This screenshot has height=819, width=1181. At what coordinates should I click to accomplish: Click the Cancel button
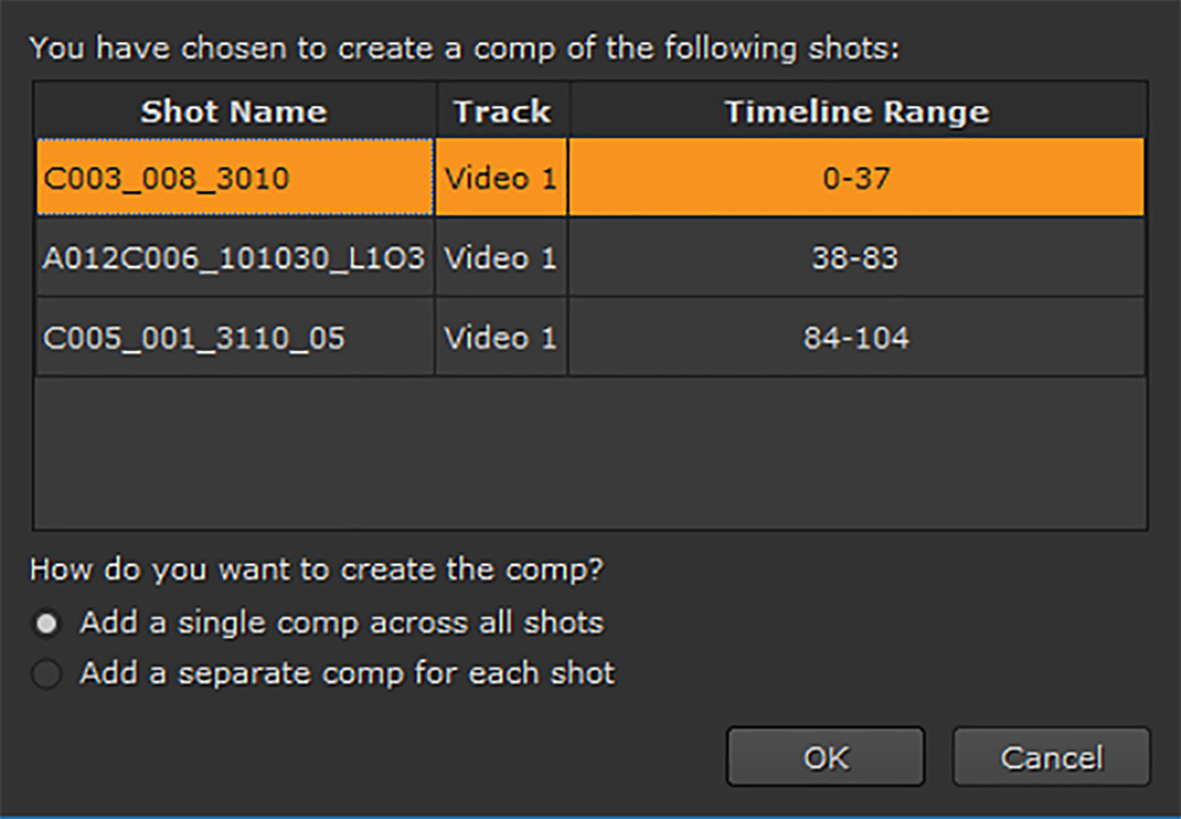(x=1051, y=757)
